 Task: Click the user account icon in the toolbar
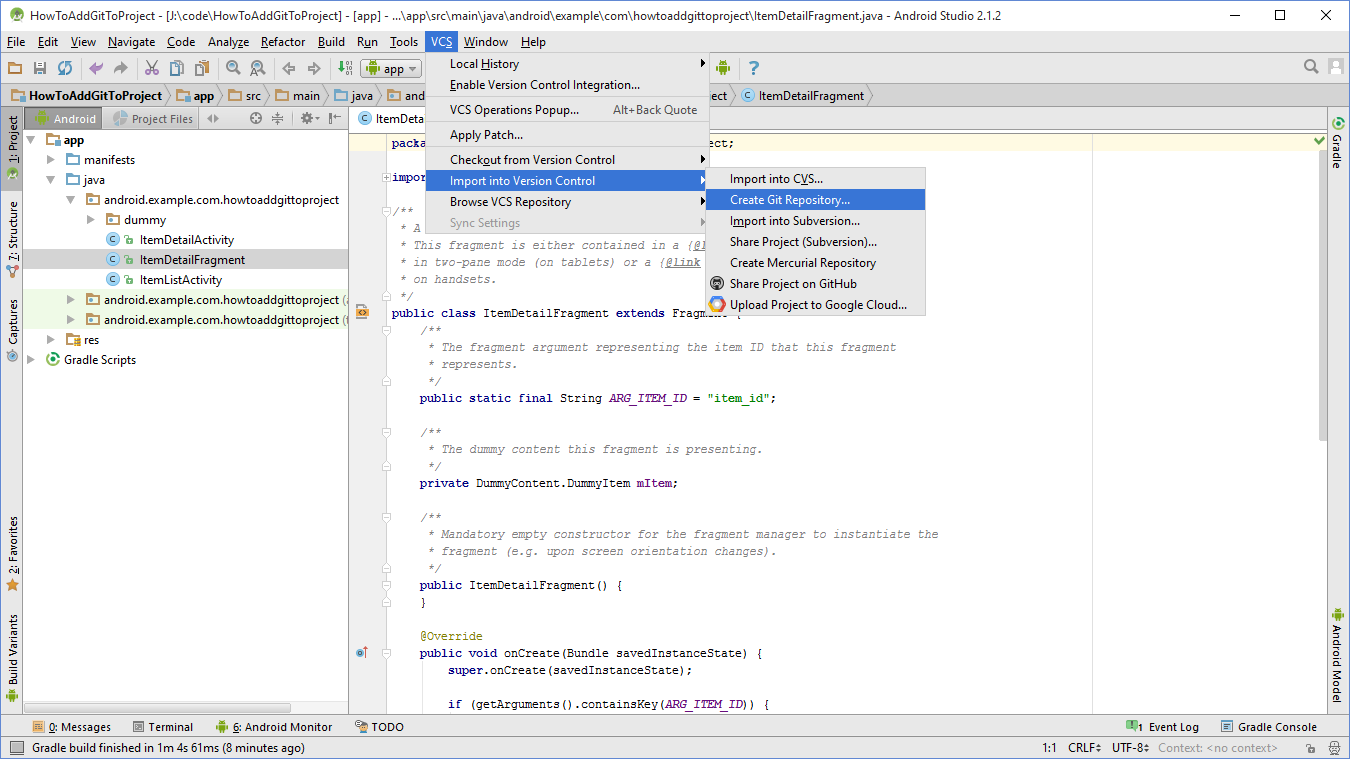click(x=1336, y=67)
